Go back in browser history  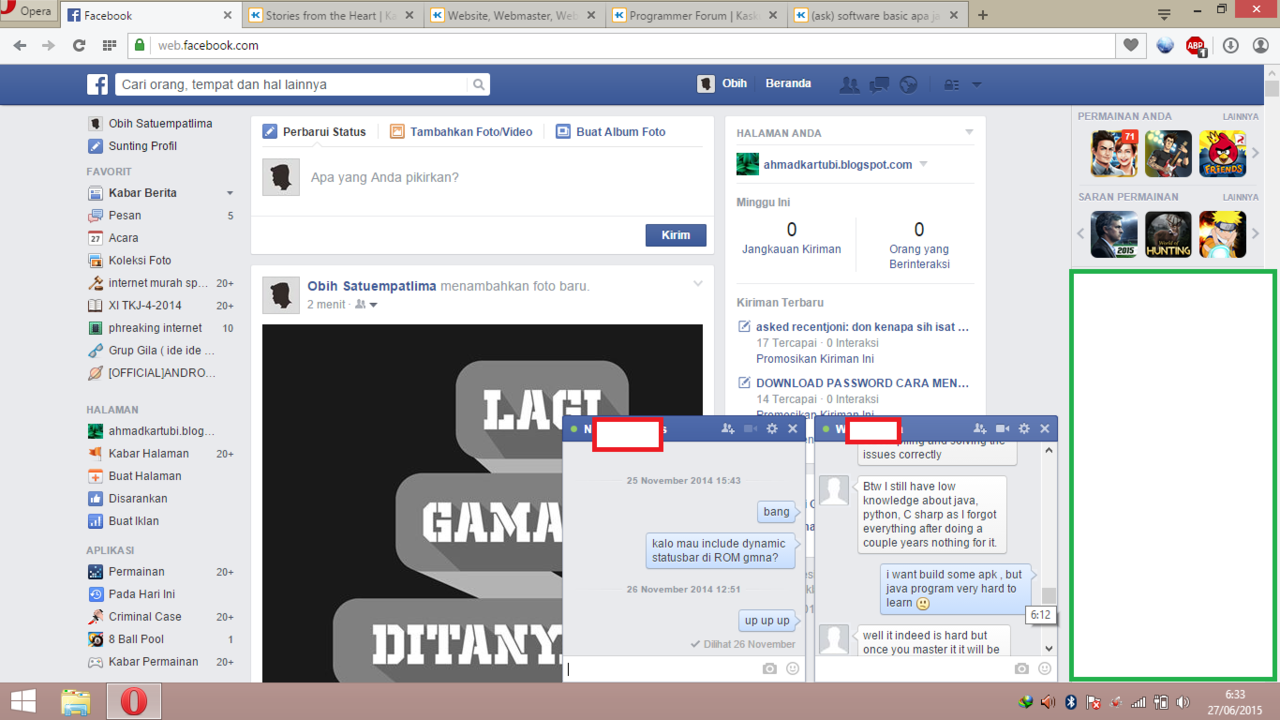click(x=20, y=45)
